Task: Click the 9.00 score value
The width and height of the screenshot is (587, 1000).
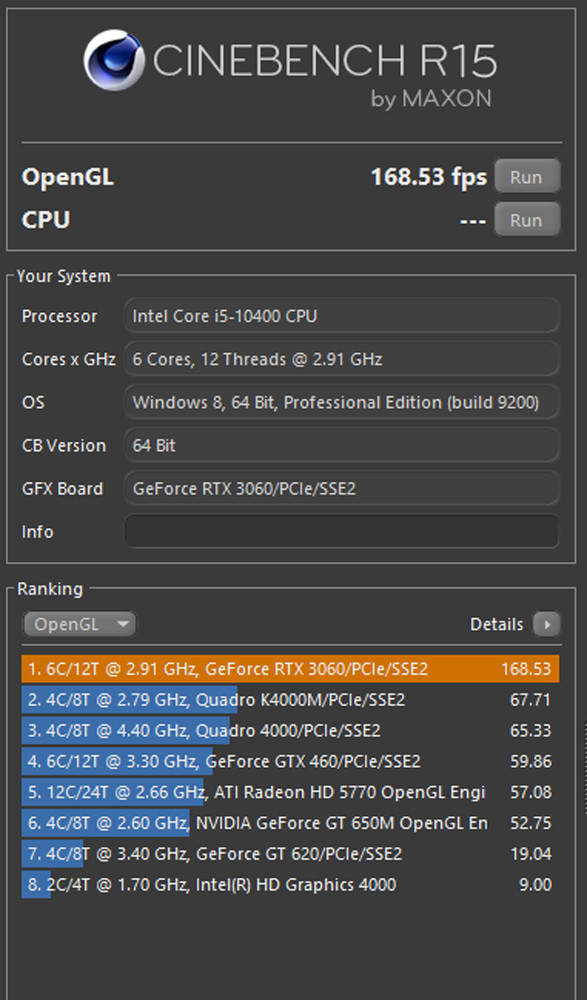Action: pos(535,885)
